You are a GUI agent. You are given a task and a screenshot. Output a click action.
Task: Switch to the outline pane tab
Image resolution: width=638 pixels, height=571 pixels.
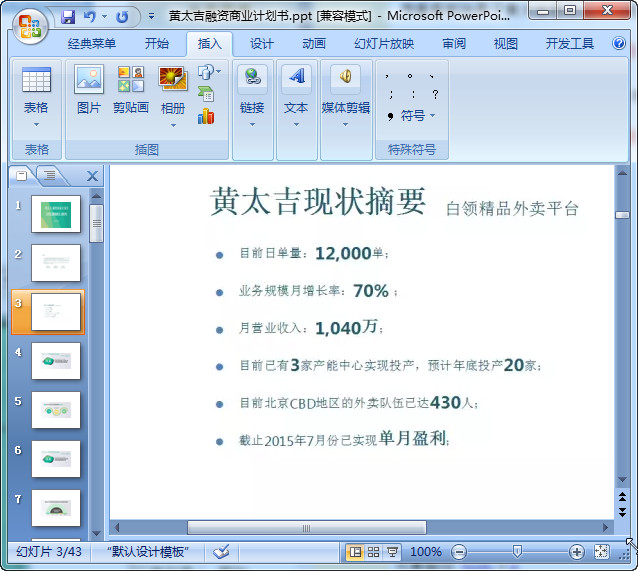click(x=50, y=176)
